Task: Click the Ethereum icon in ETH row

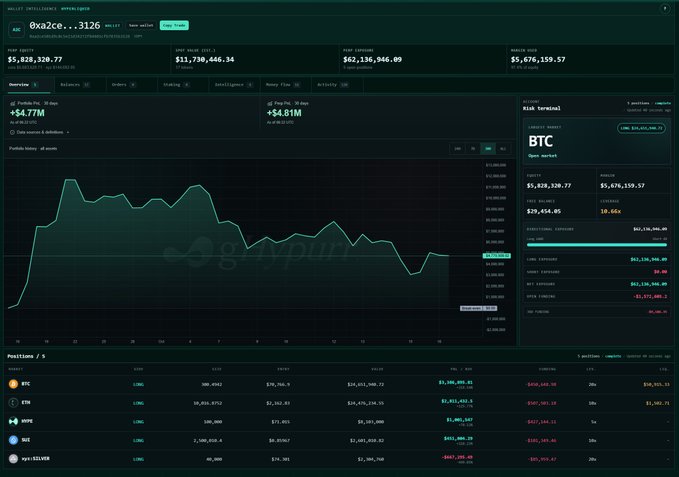Action: coord(13,403)
